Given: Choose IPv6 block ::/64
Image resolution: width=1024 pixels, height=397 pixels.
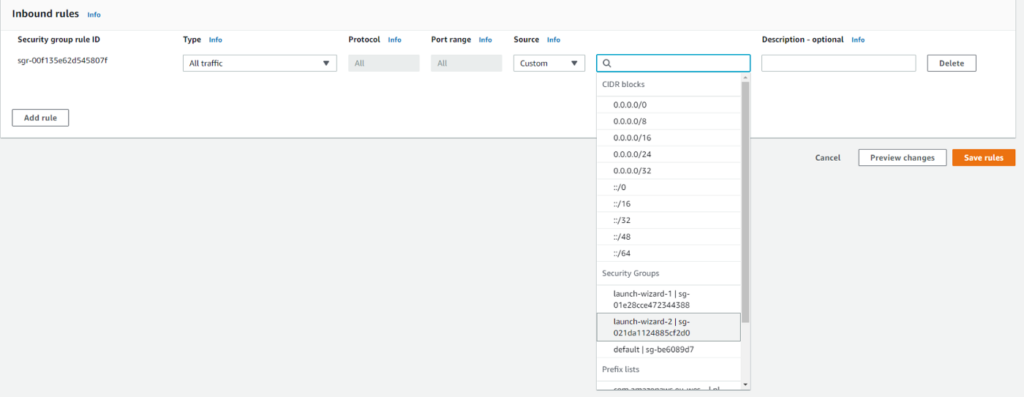Looking at the screenshot, I should tap(669, 253).
